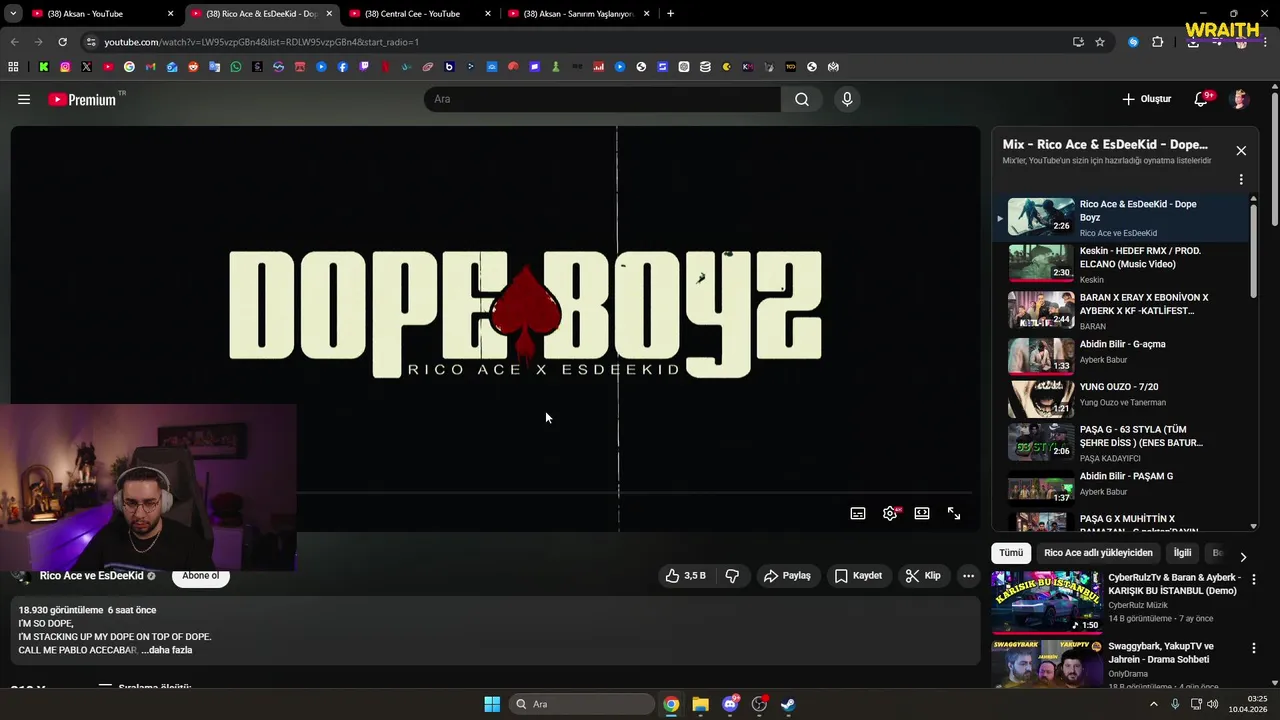Image resolution: width=1280 pixels, height=720 pixels.
Task: Toggle subtitles in the video player
Action: click(x=858, y=513)
